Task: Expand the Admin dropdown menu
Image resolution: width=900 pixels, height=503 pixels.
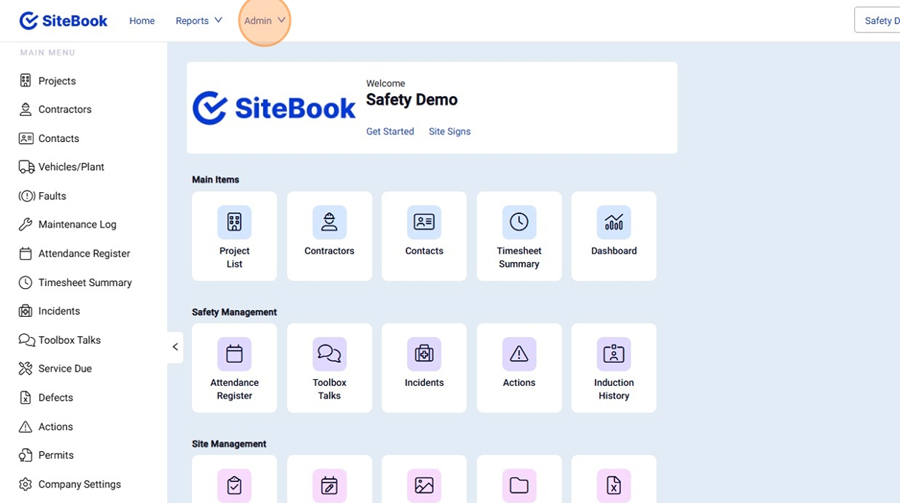Action: 265,21
